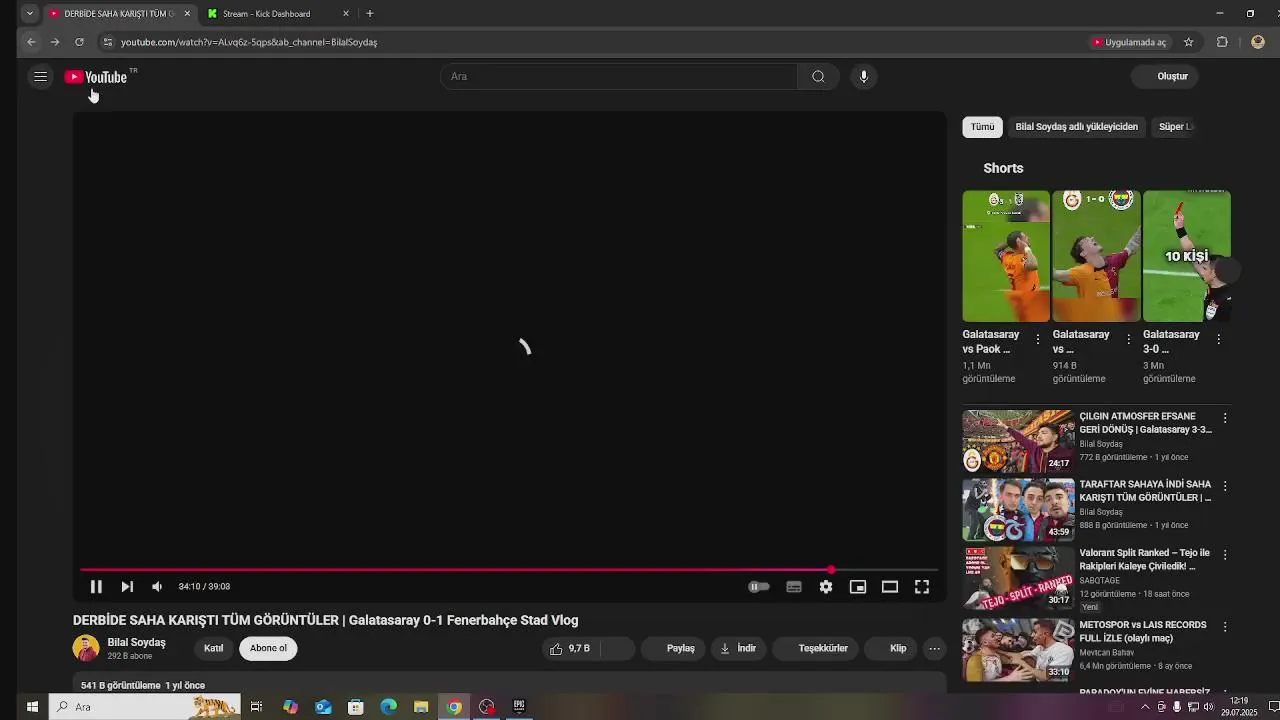Open options for the 914 B views short
This screenshot has width=1280, height=720.
pyautogui.click(x=1128, y=340)
